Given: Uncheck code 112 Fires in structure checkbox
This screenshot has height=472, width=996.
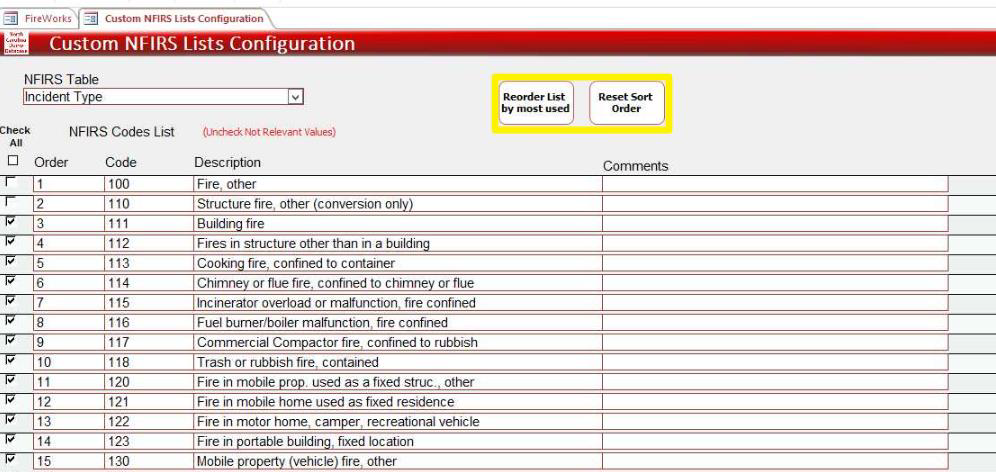Looking at the screenshot, I should (11, 241).
